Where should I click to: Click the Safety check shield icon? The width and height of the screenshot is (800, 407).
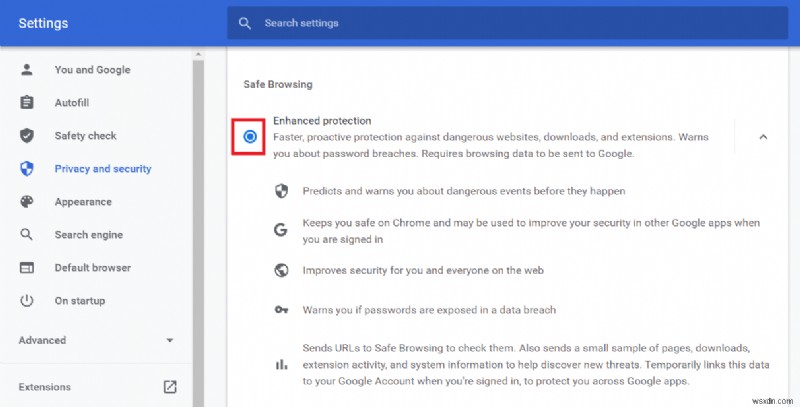(27, 136)
